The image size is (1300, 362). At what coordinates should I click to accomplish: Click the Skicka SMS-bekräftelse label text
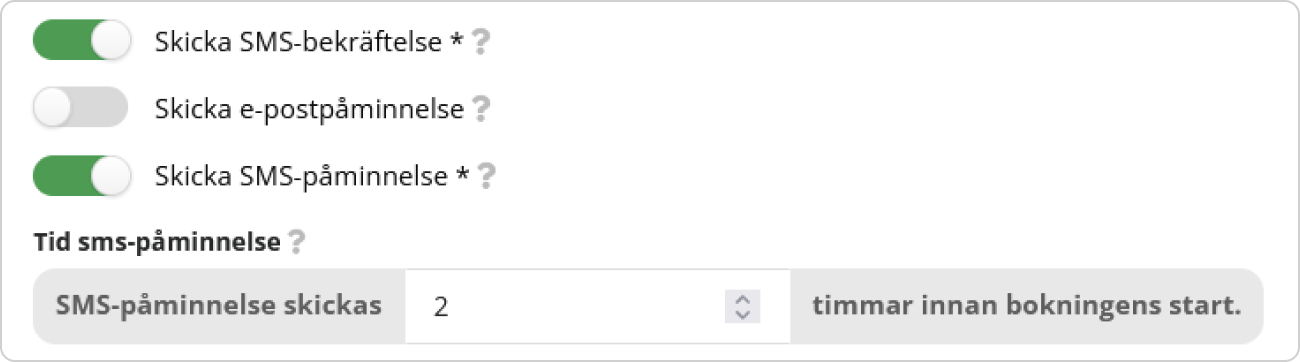301,42
